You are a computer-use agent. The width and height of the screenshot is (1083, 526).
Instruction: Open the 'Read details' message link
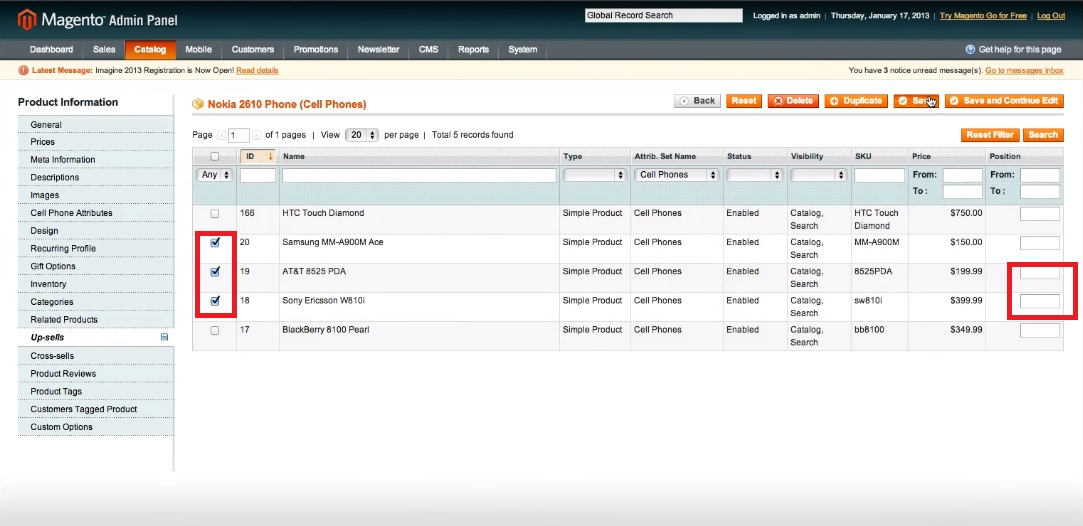coord(257,70)
